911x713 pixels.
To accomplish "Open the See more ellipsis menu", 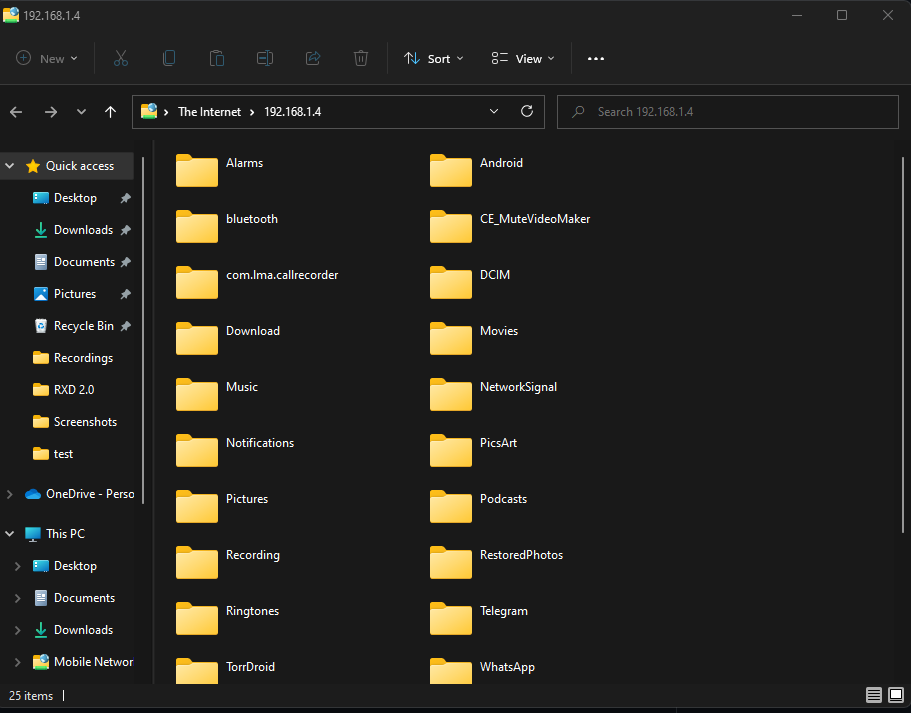I will 596,59.
